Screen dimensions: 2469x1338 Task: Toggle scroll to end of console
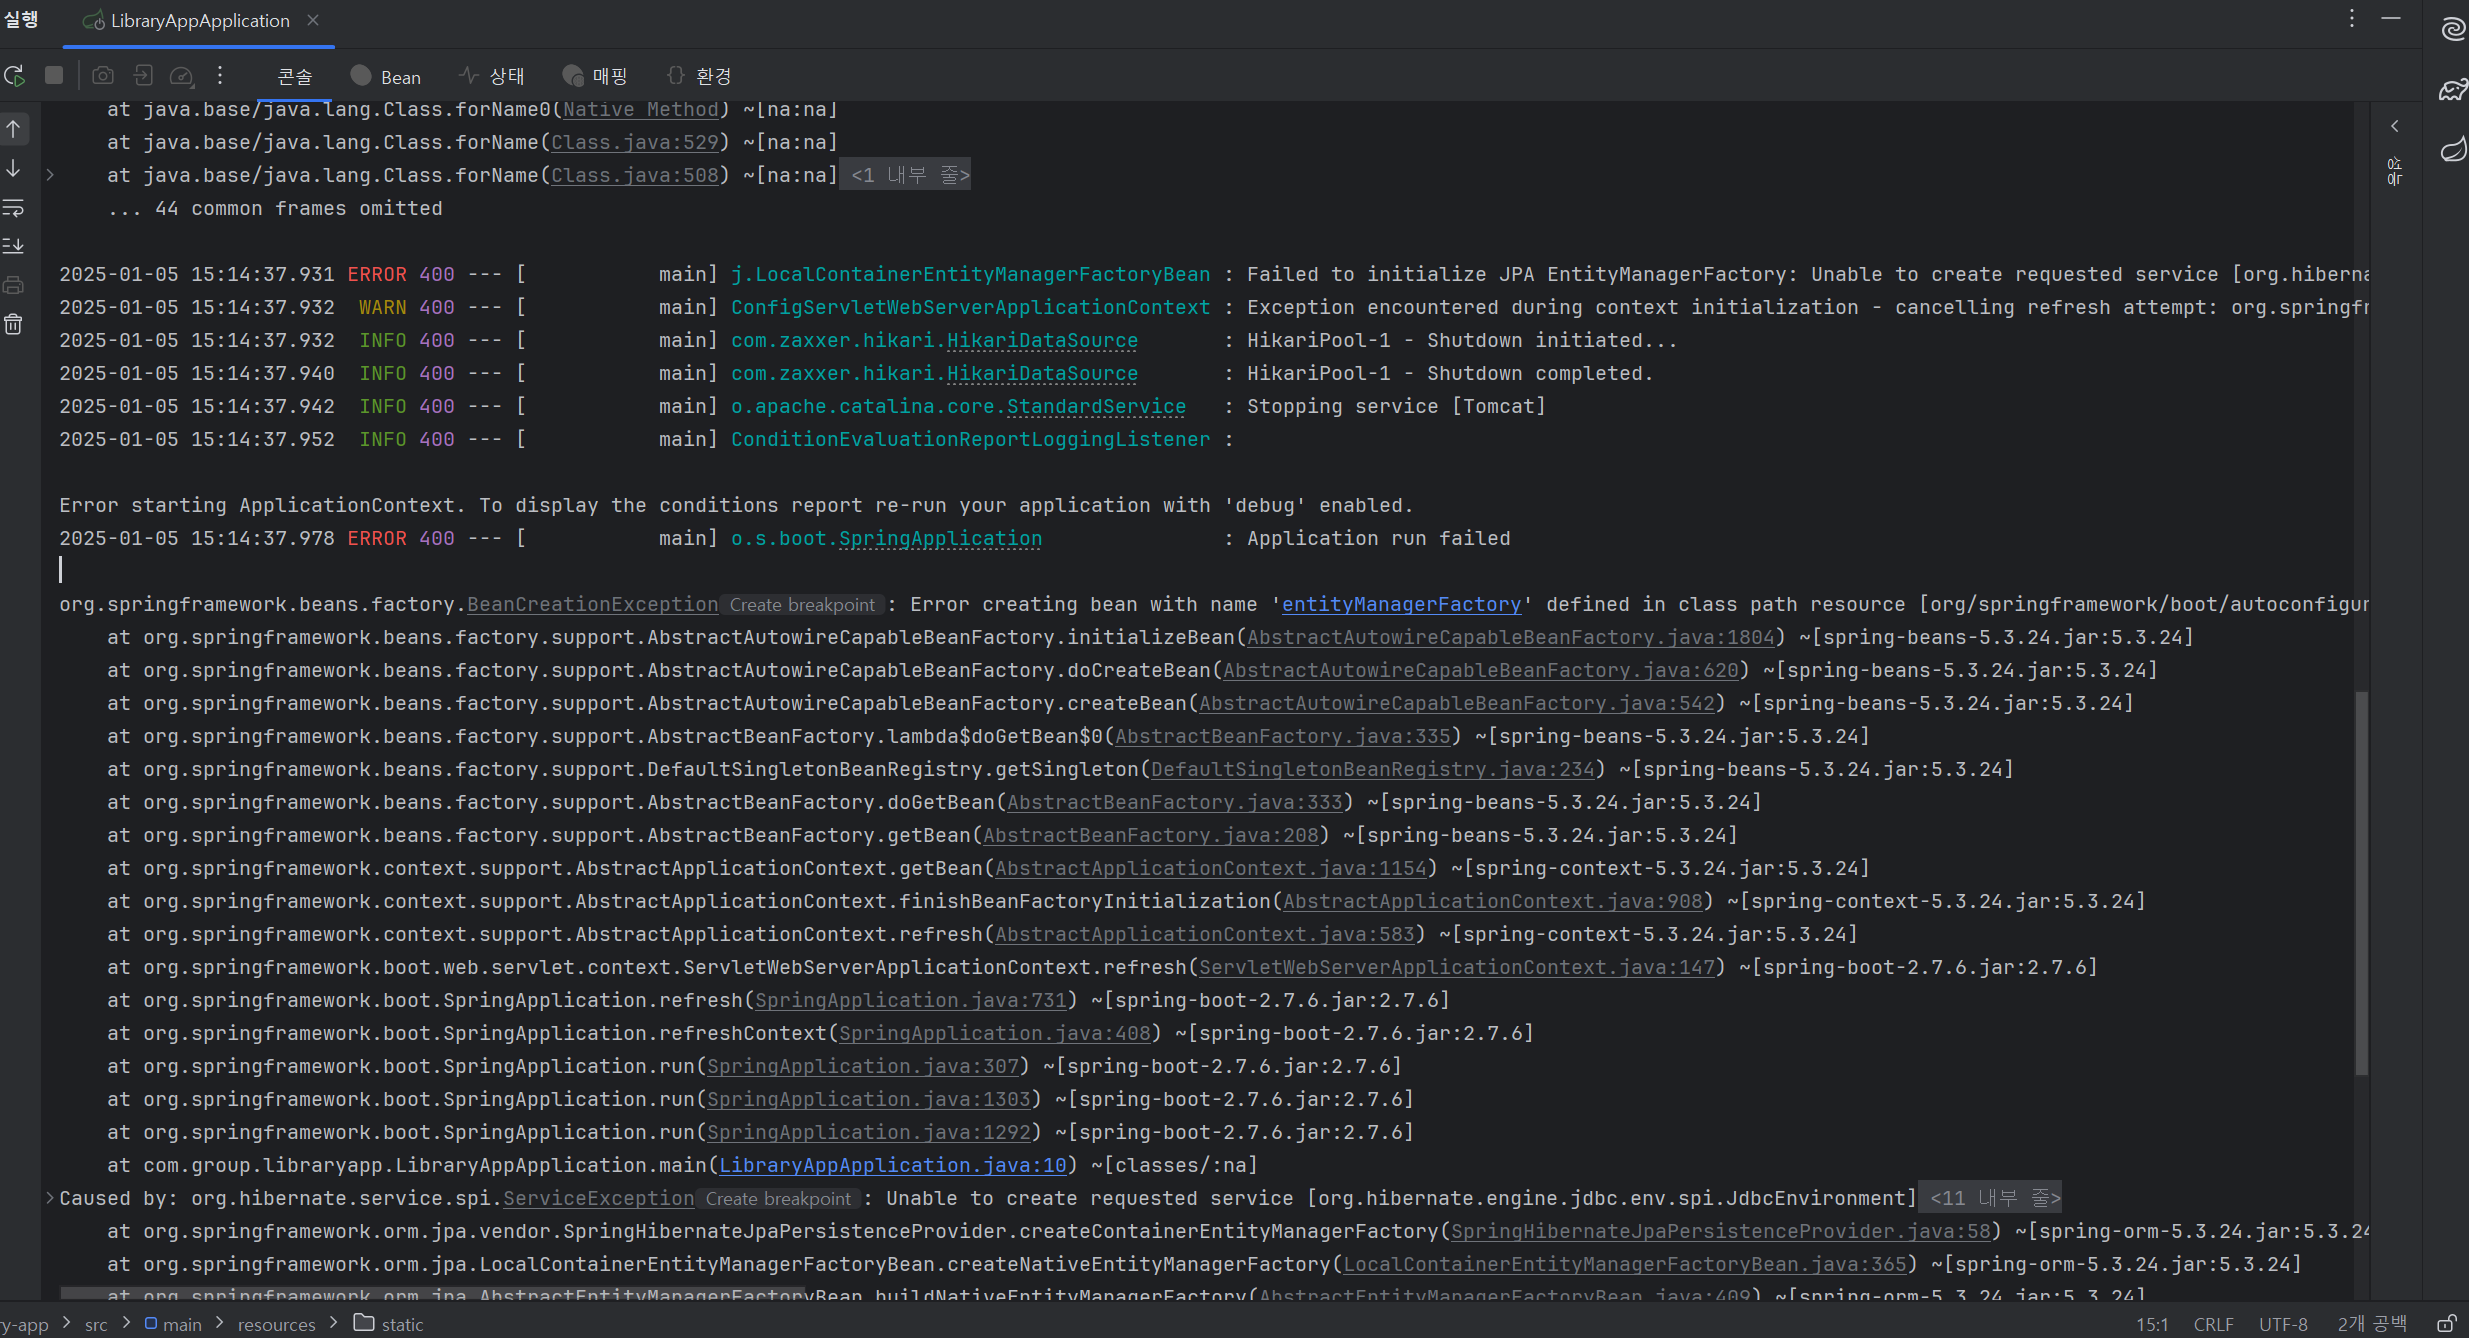(x=14, y=246)
